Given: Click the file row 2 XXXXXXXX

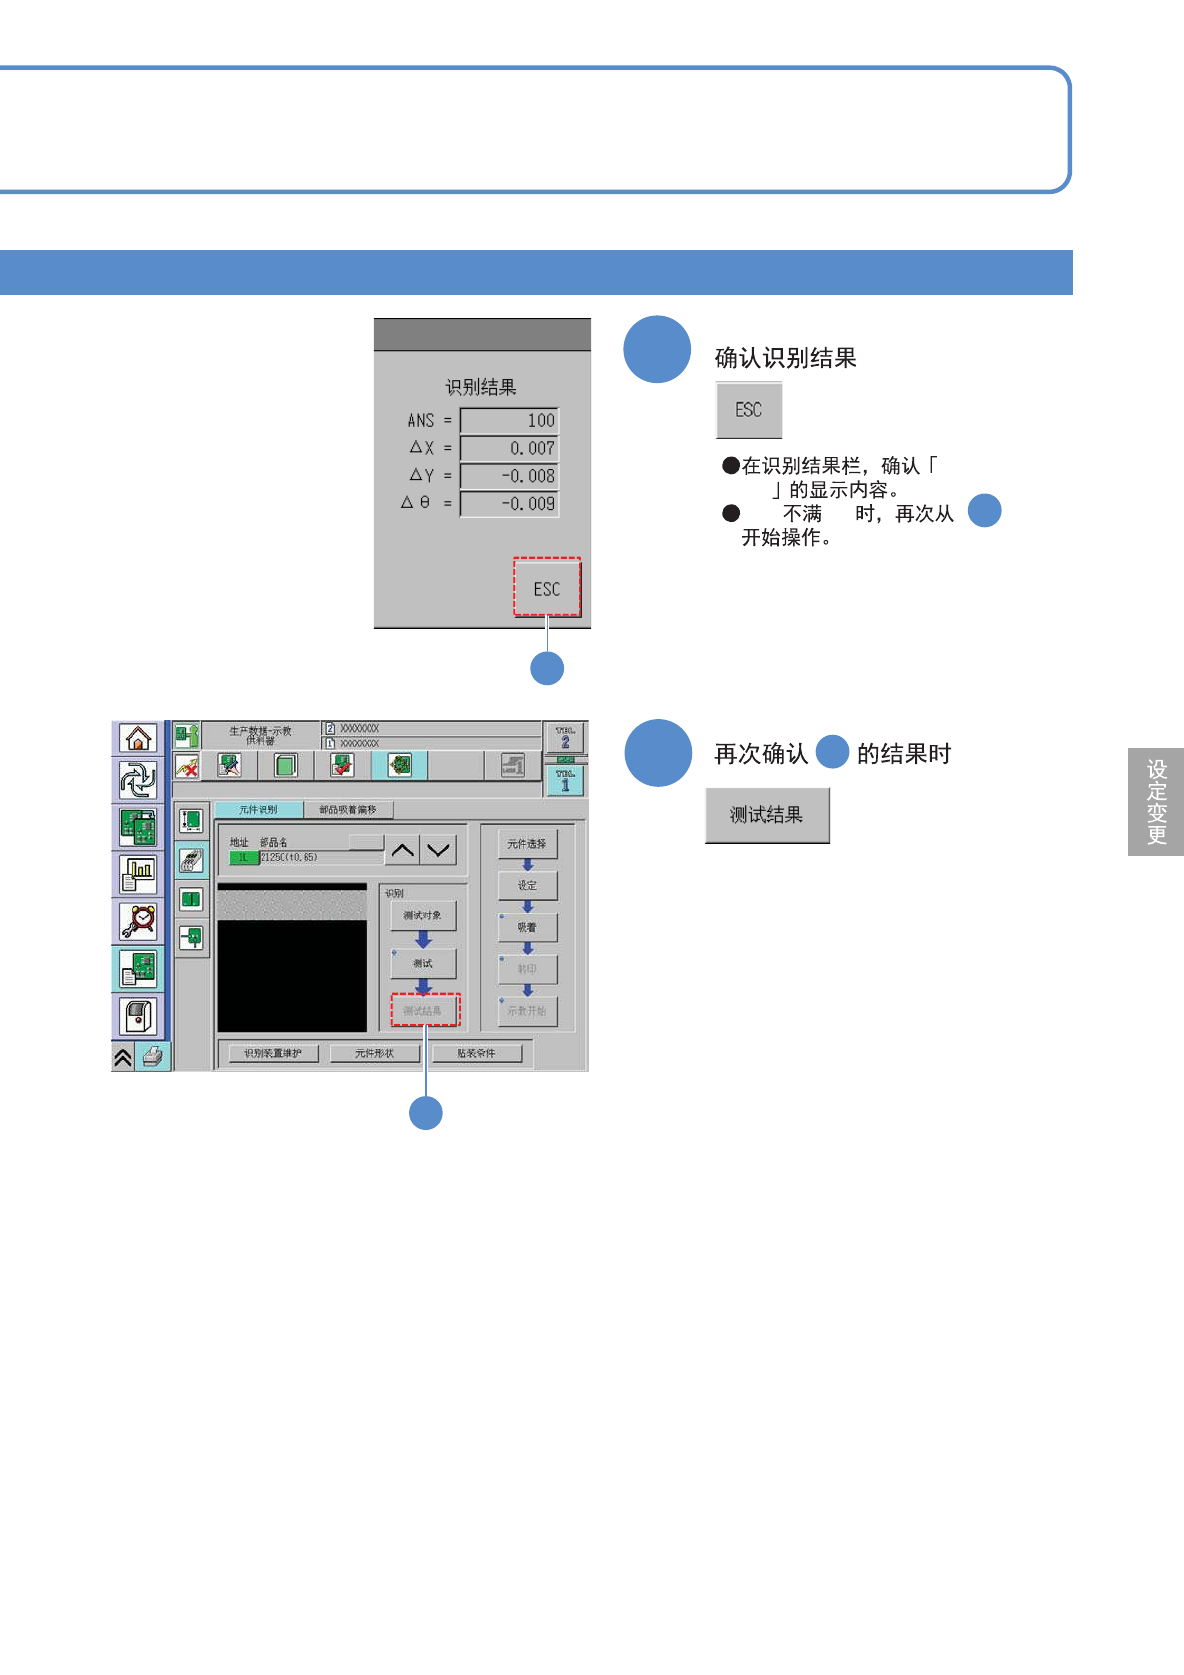Looking at the screenshot, I should tap(432, 729).
